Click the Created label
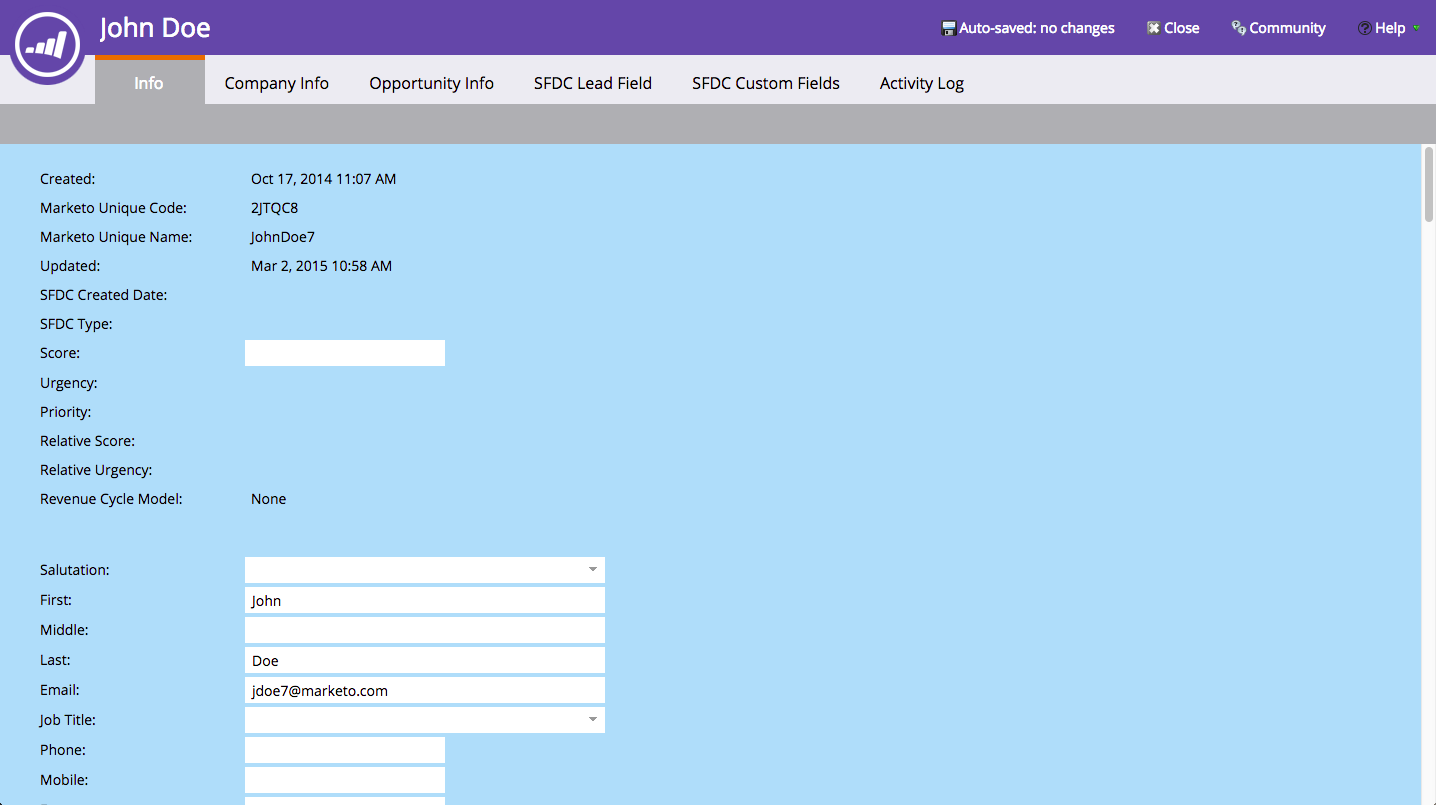Screen dimensions: 1436x805 pos(68,179)
